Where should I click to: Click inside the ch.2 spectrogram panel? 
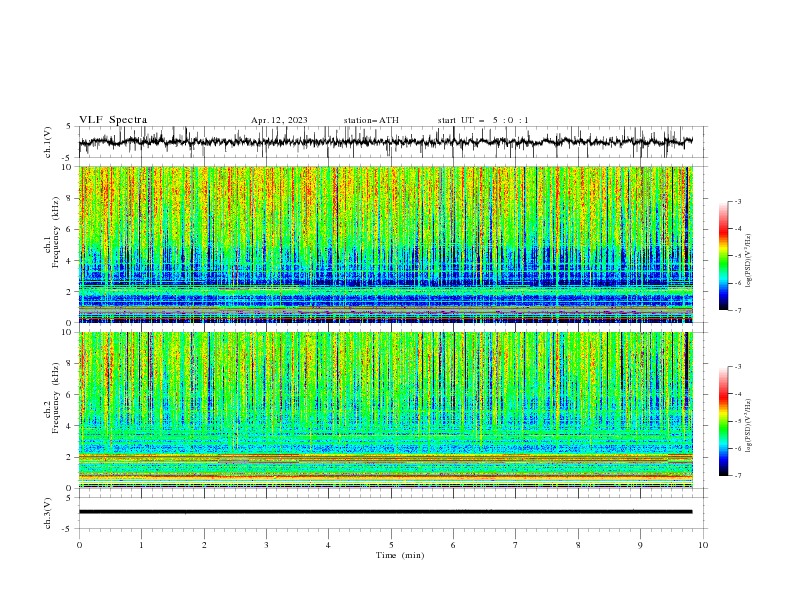click(385, 410)
